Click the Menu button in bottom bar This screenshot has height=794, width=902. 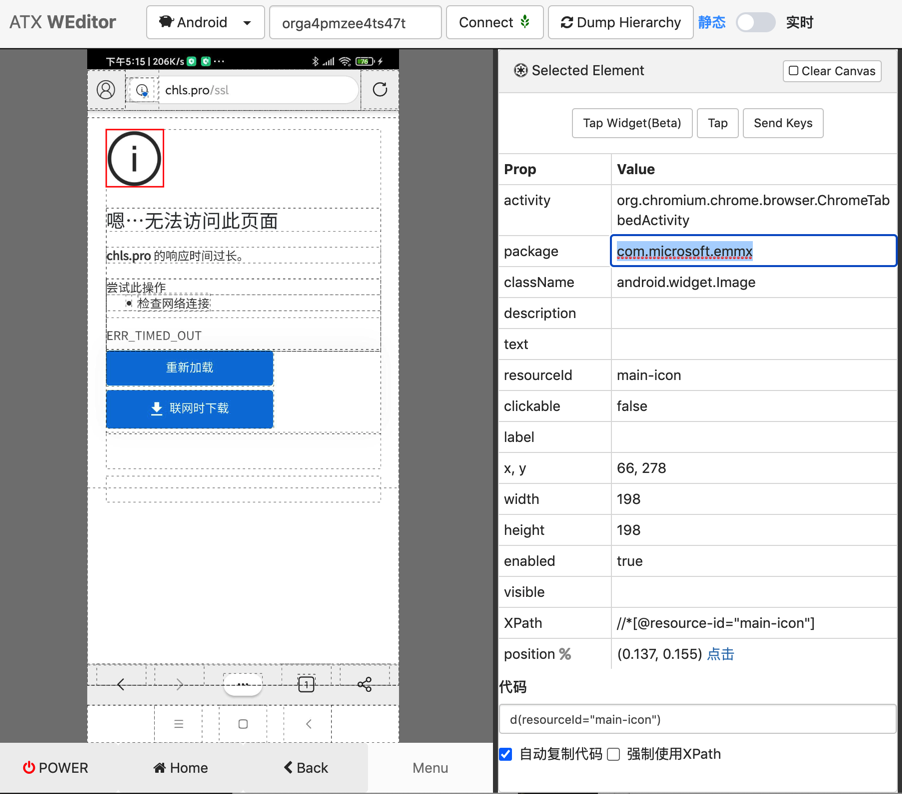[430, 768]
